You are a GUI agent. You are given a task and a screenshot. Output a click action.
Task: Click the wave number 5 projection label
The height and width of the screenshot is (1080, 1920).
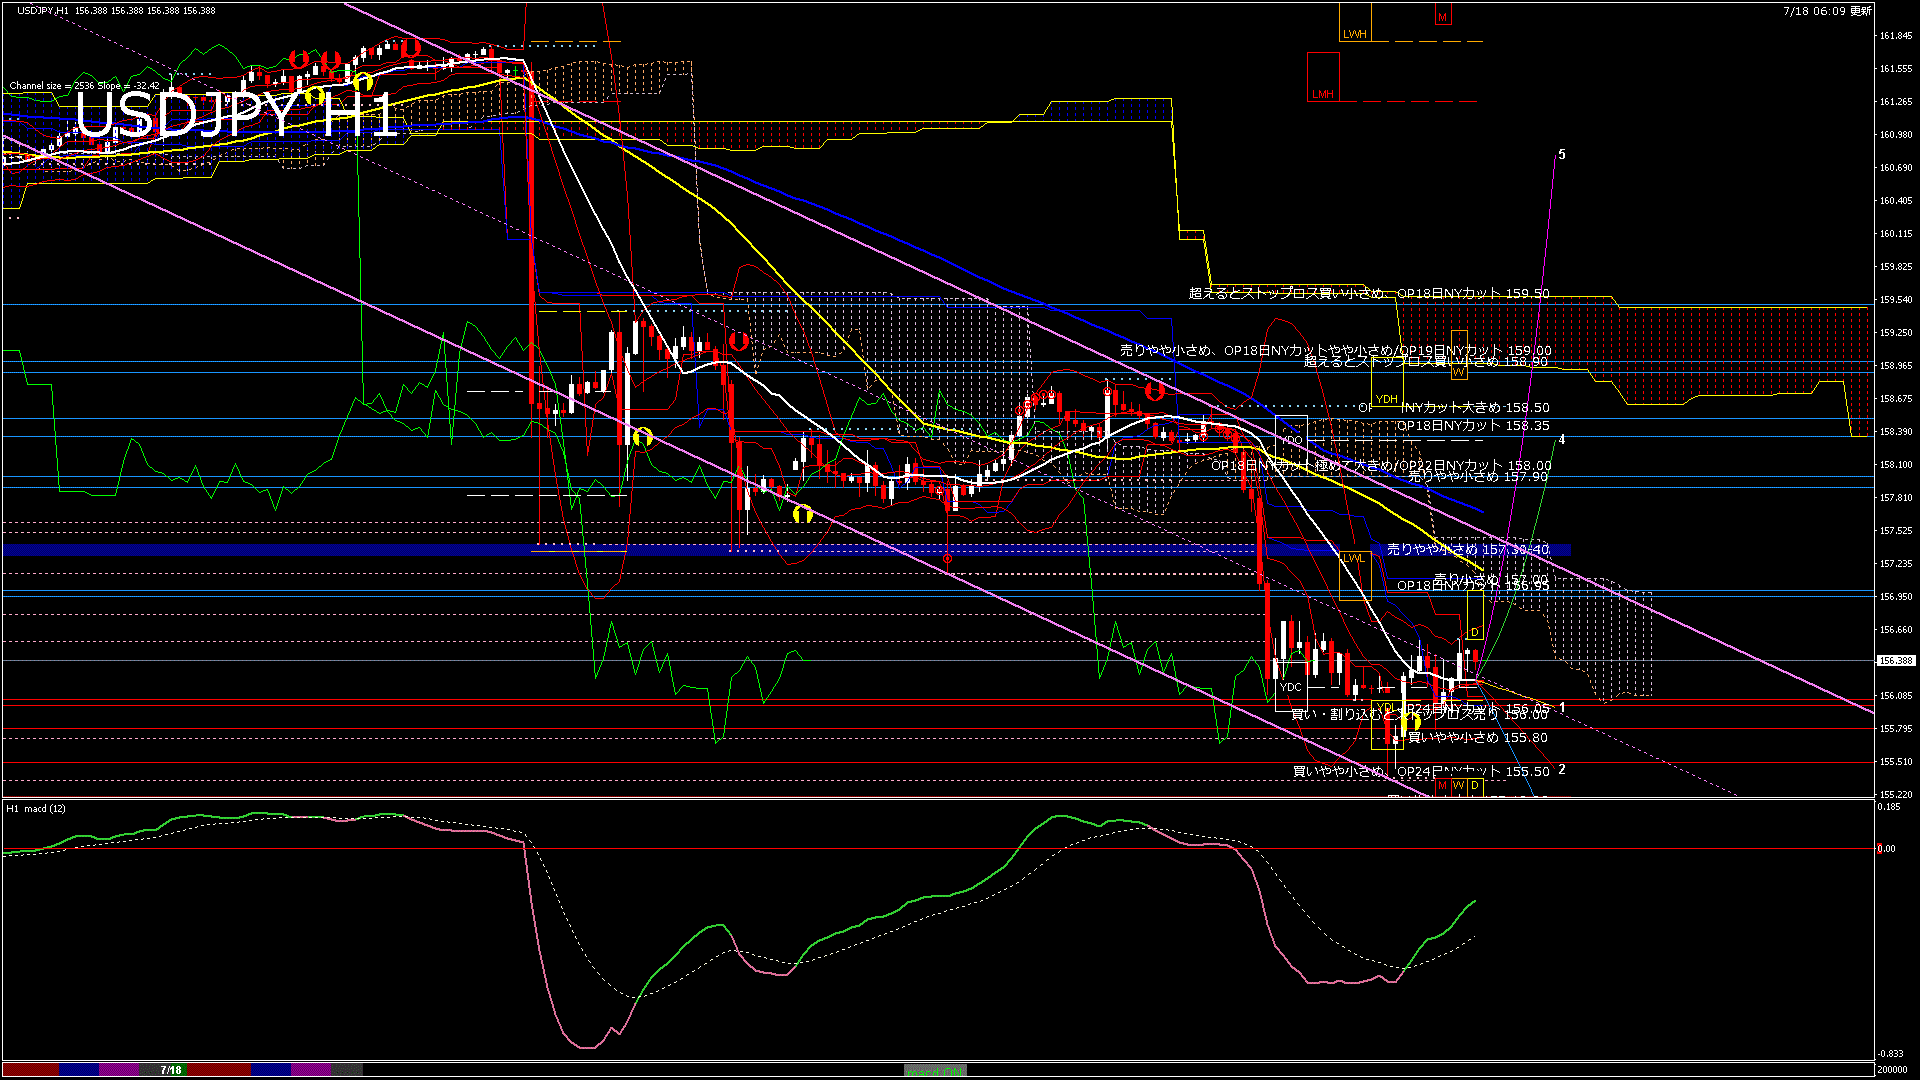(x=1562, y=155)
